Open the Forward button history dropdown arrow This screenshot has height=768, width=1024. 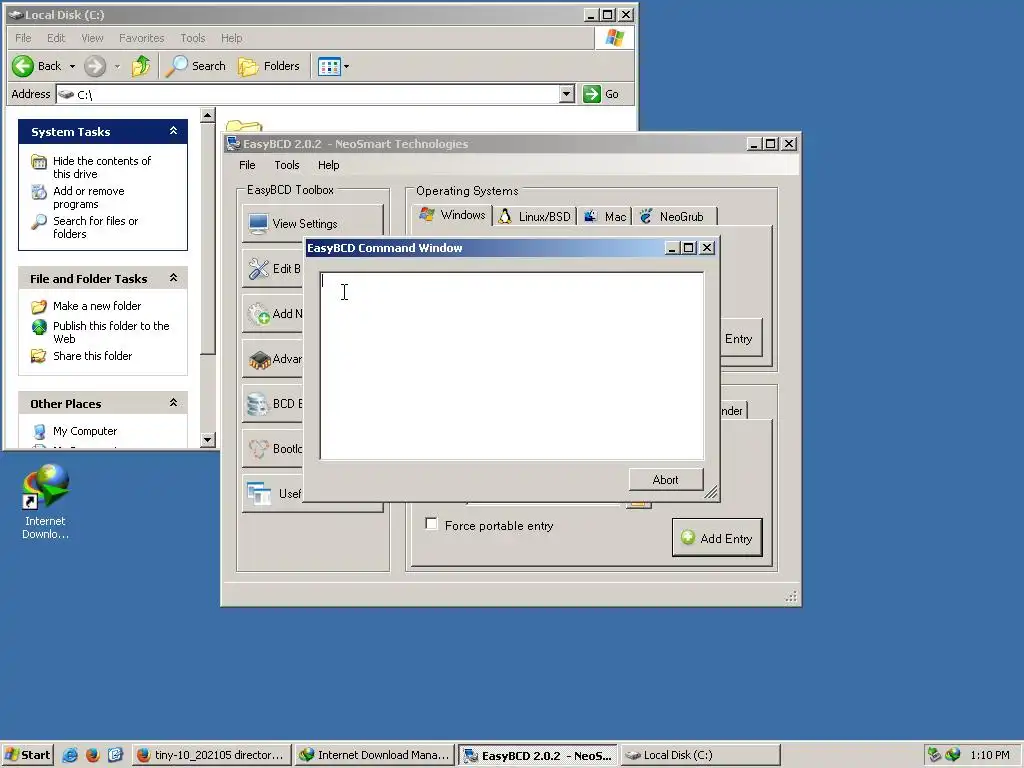click(117, 67)
